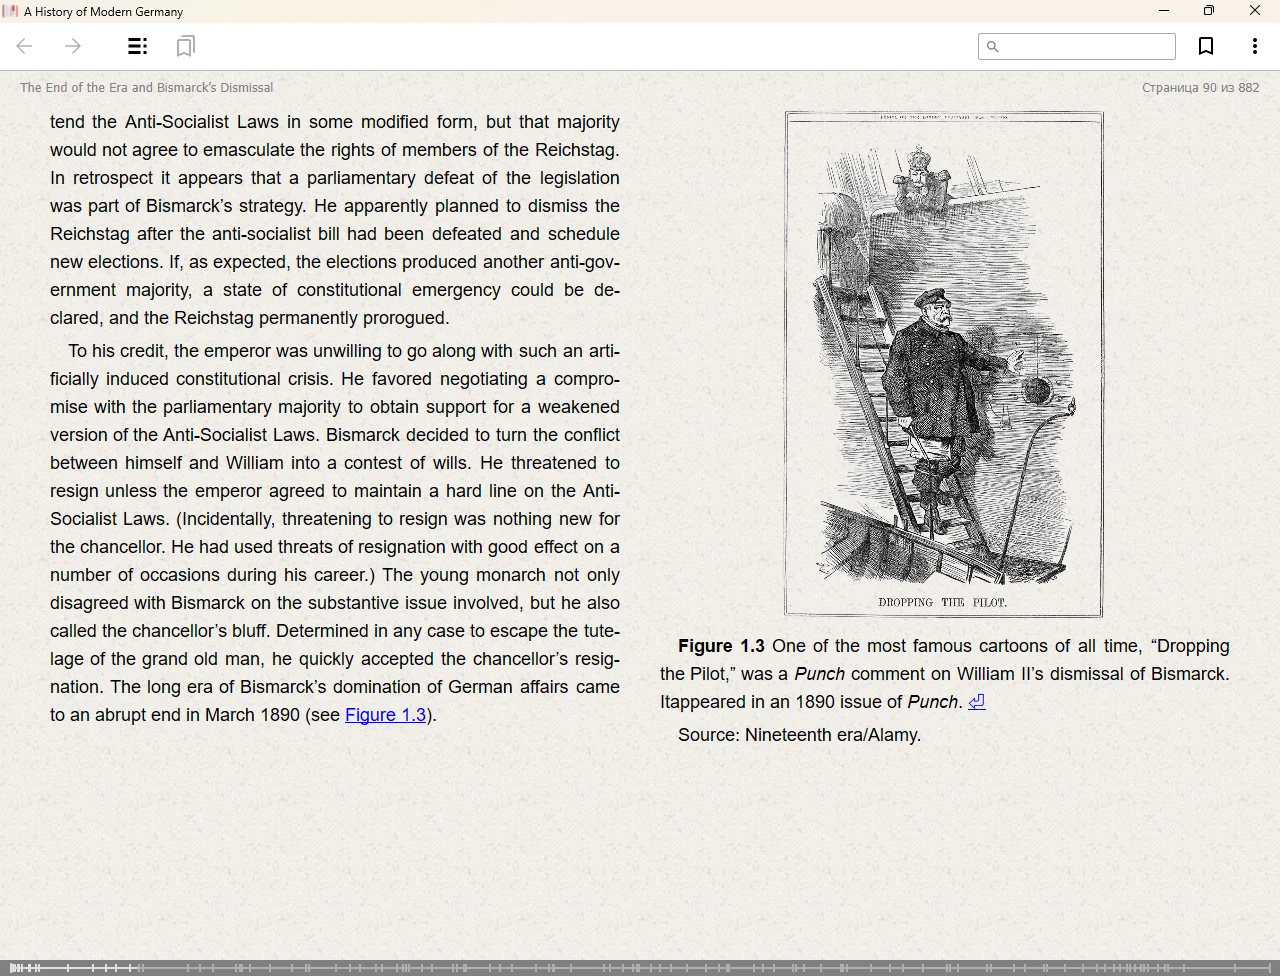Open the three-dot options menu
This screenshot has width=1280, height=976.
point(1254,46)
